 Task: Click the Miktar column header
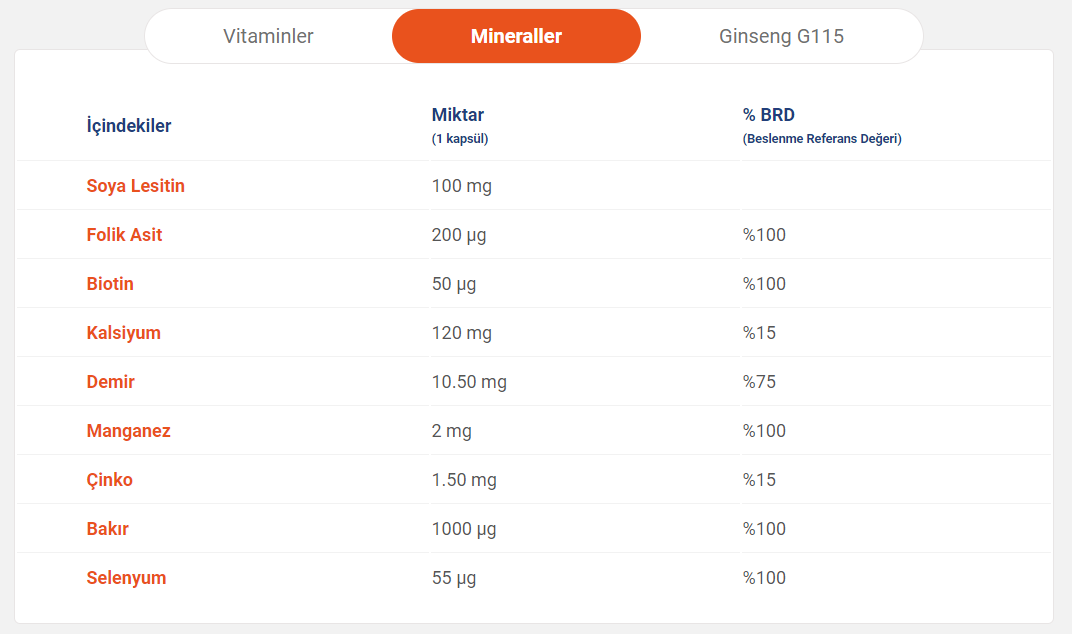(457, 115)
